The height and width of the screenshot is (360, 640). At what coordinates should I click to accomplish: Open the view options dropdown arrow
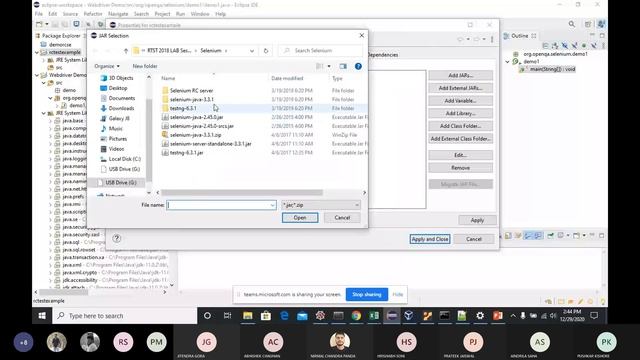[329, 66]
